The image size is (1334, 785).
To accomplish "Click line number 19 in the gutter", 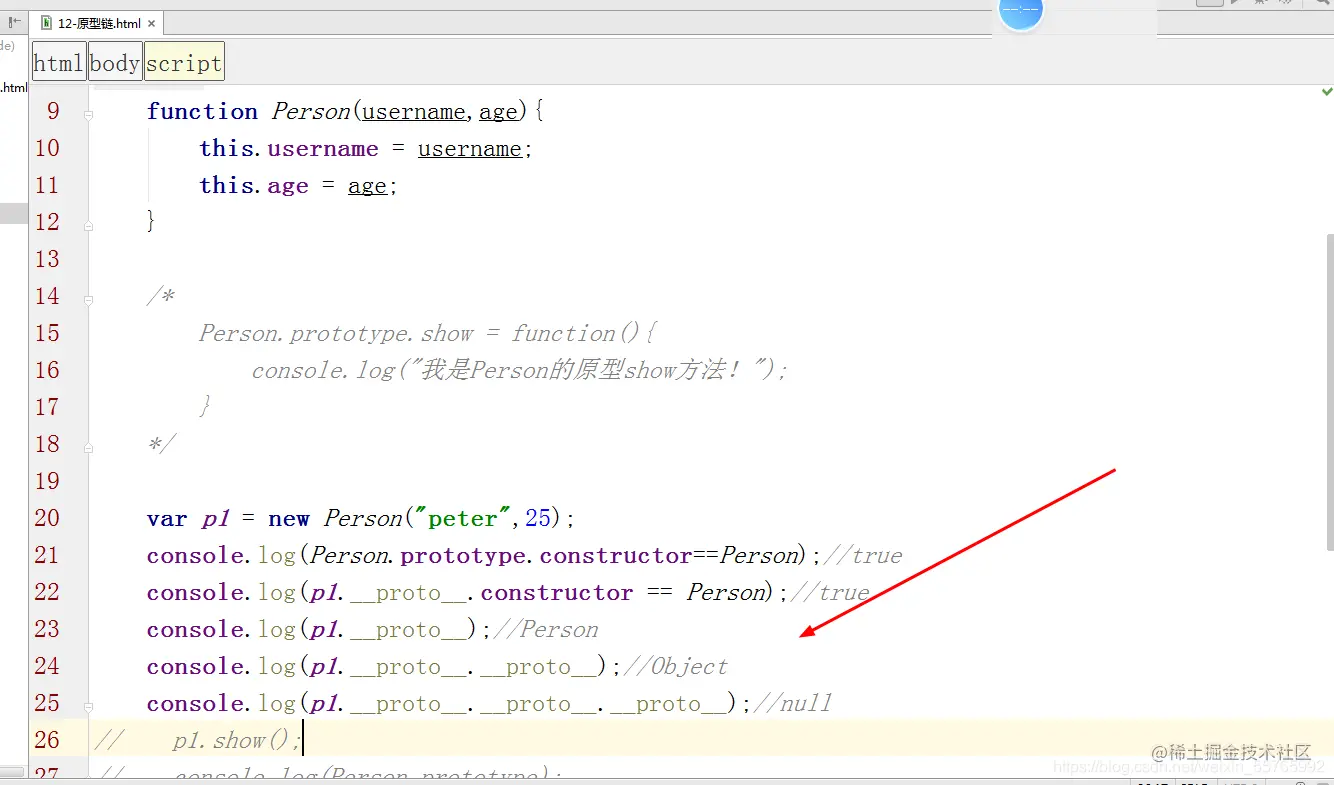I will 47,481.
